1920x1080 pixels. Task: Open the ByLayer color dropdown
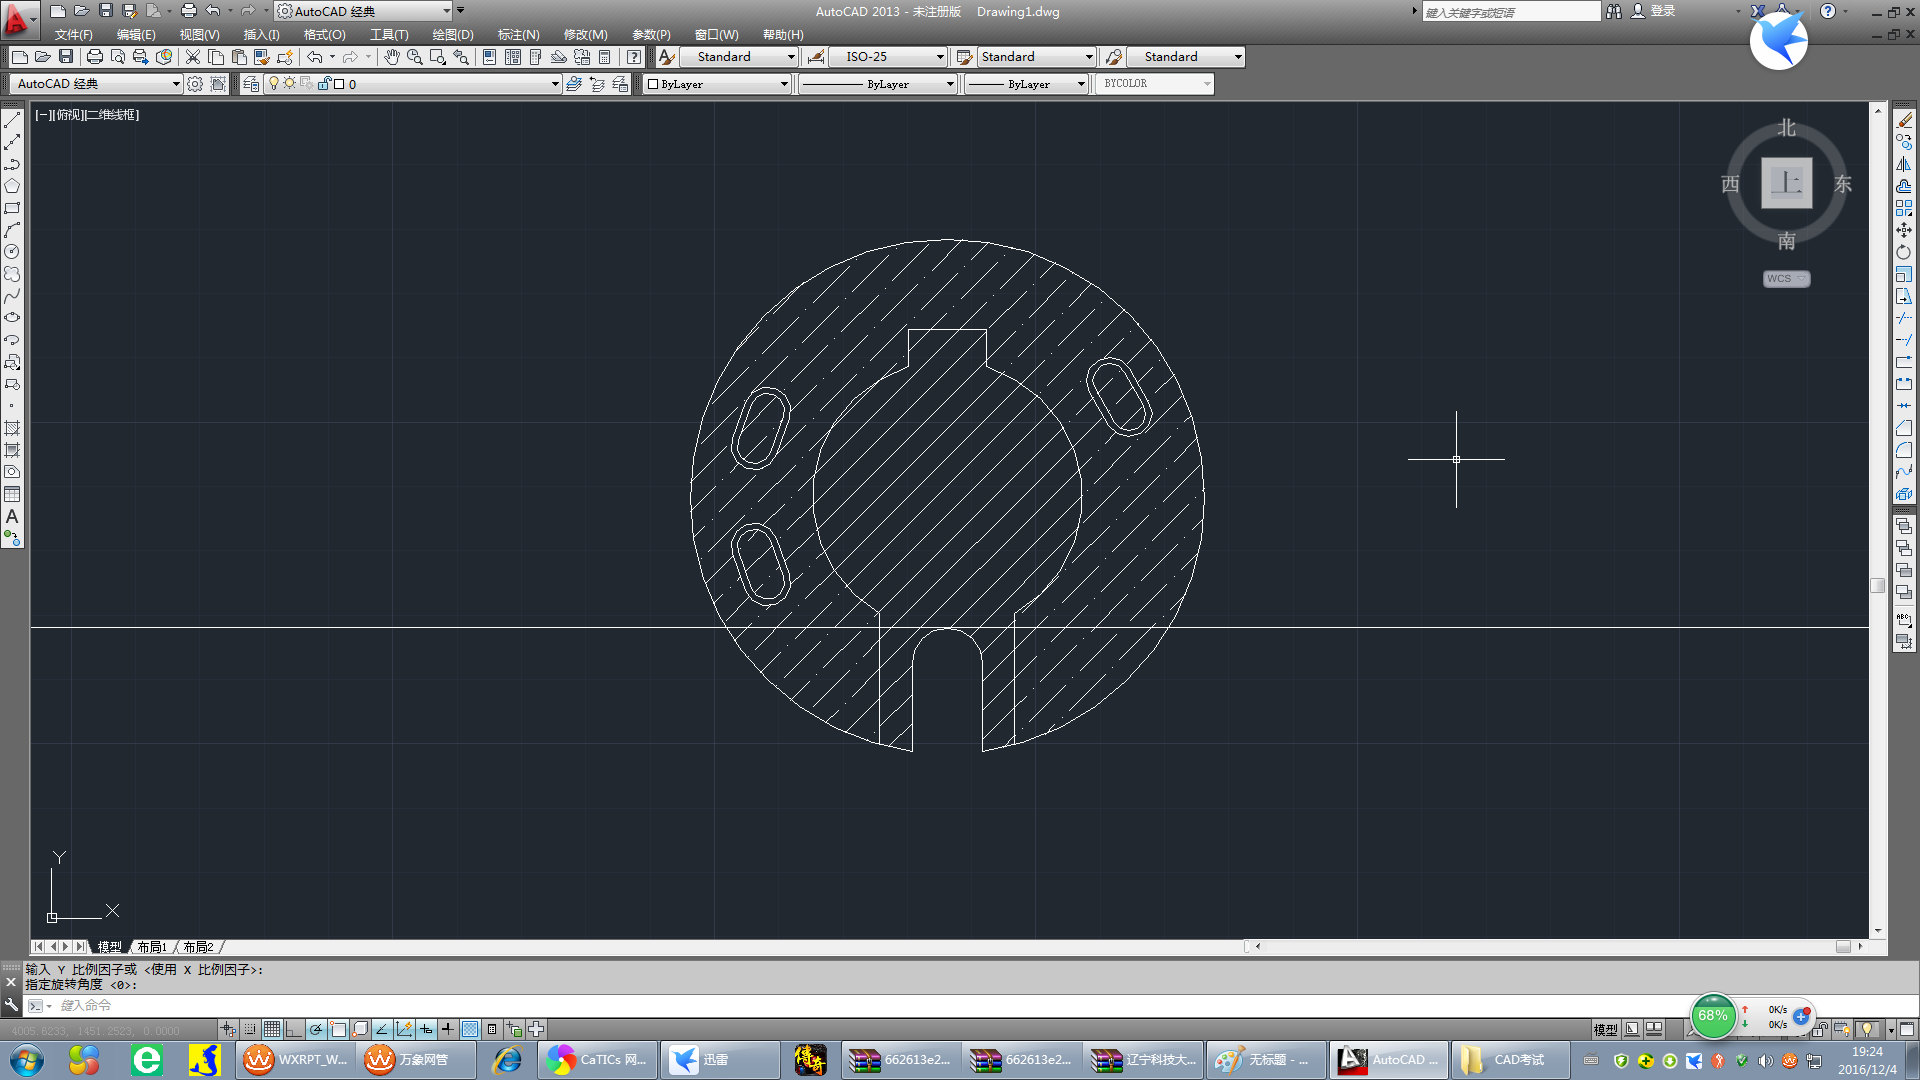pos(784,84)
